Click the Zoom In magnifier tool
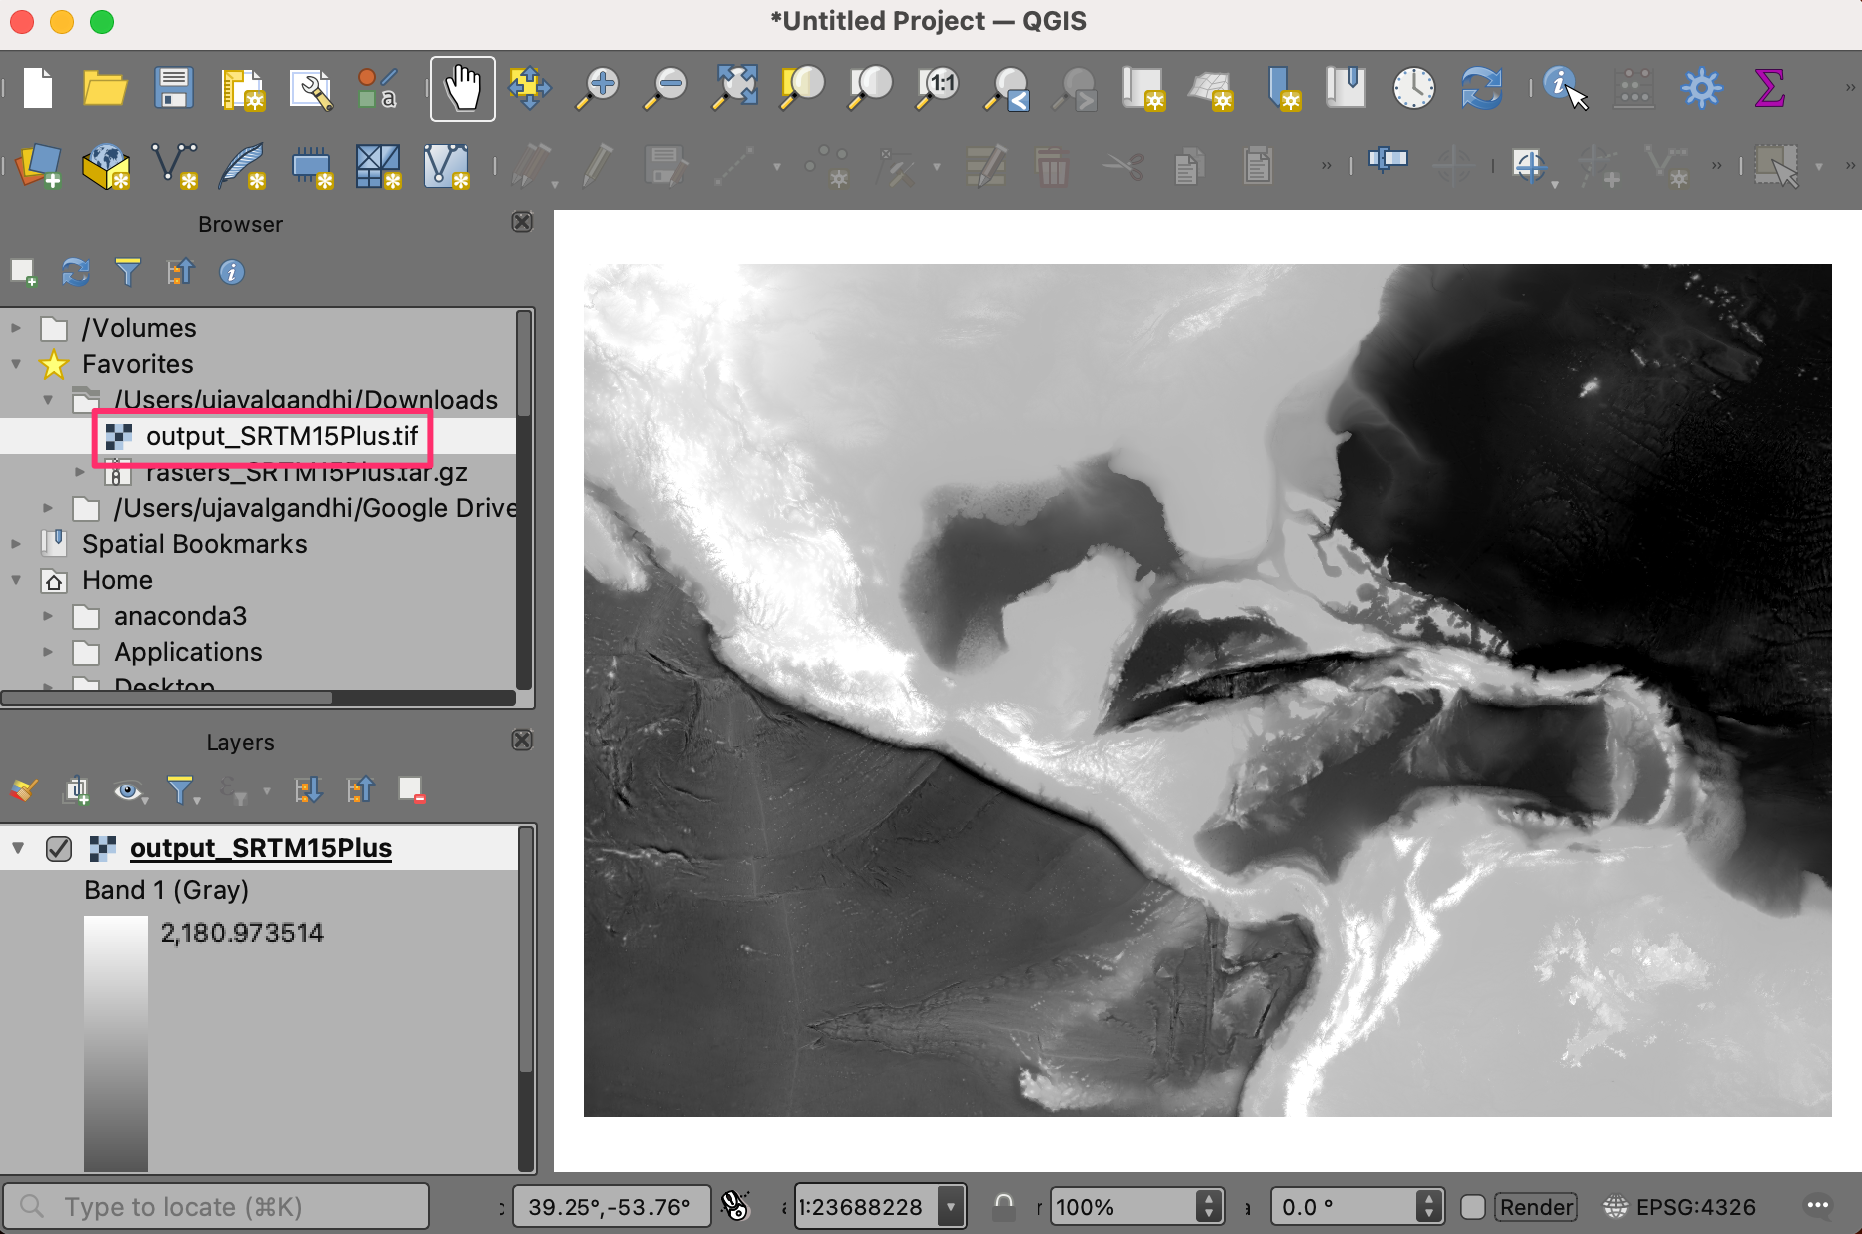 599,89
